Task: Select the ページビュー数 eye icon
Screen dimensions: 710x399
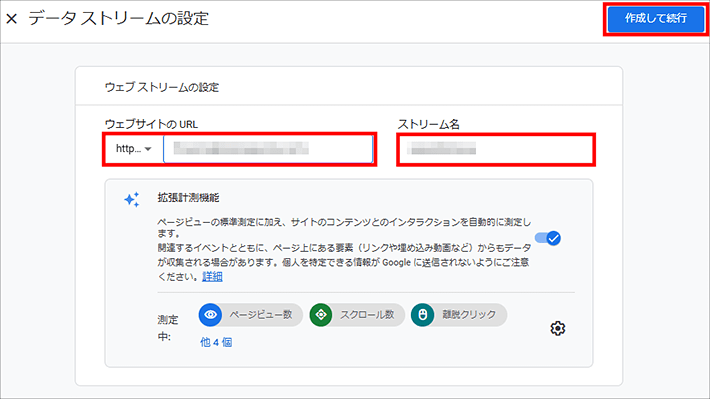Action: click(x=210, y=315)
